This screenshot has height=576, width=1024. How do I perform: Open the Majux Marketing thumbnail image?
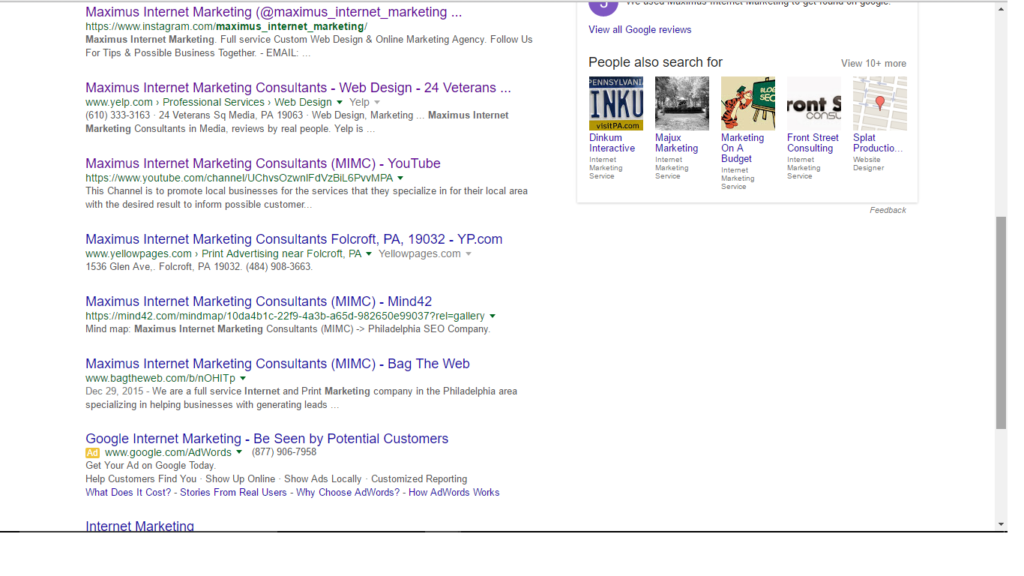click(x=682, y=103)
